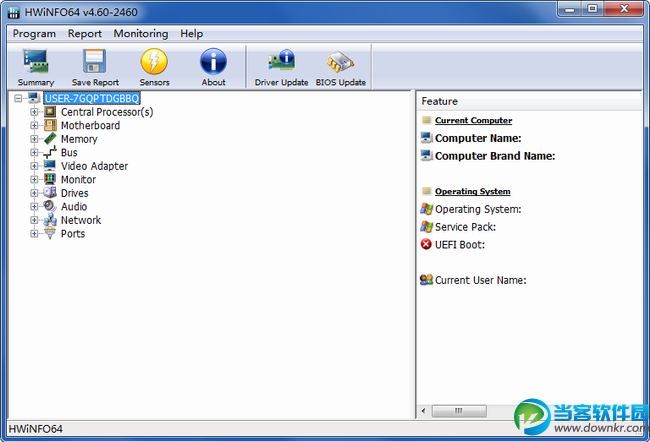
Task: Click the Feature column header
Action: coord(529,101)
